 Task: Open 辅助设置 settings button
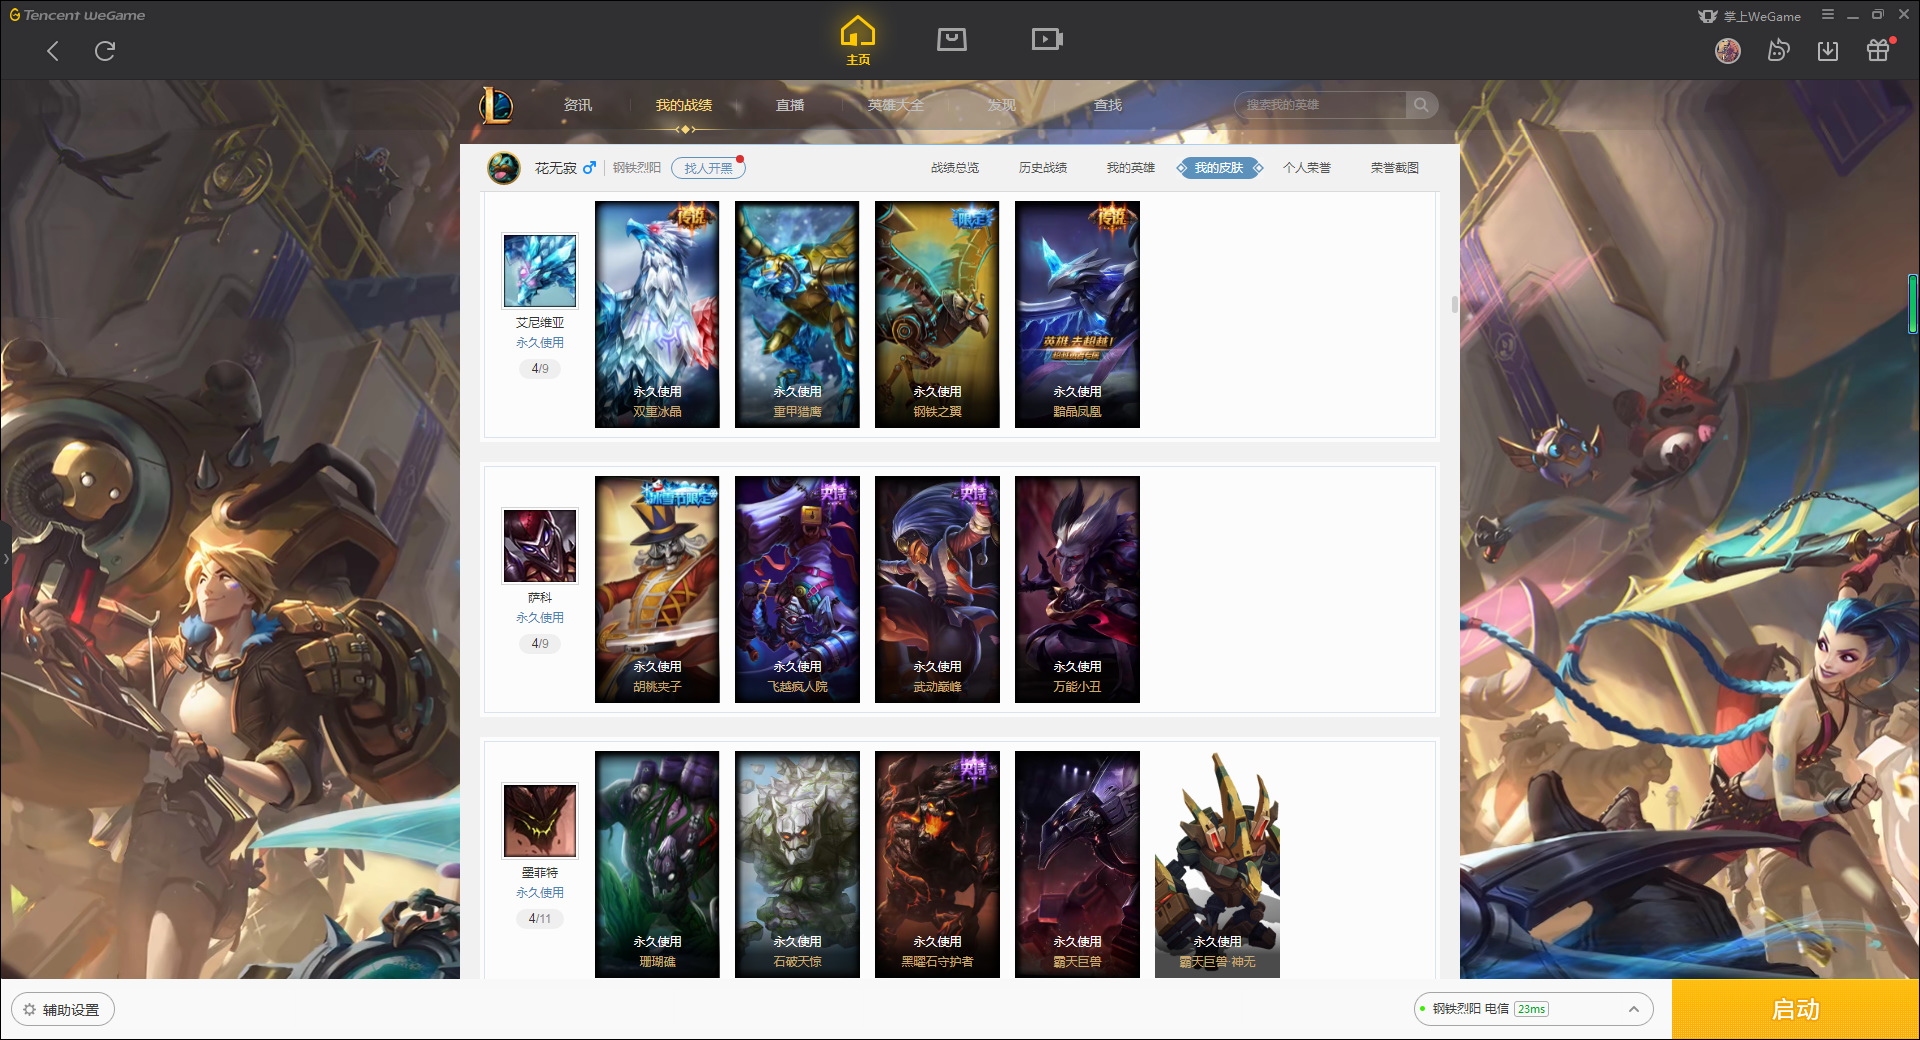click(63, 1010)
